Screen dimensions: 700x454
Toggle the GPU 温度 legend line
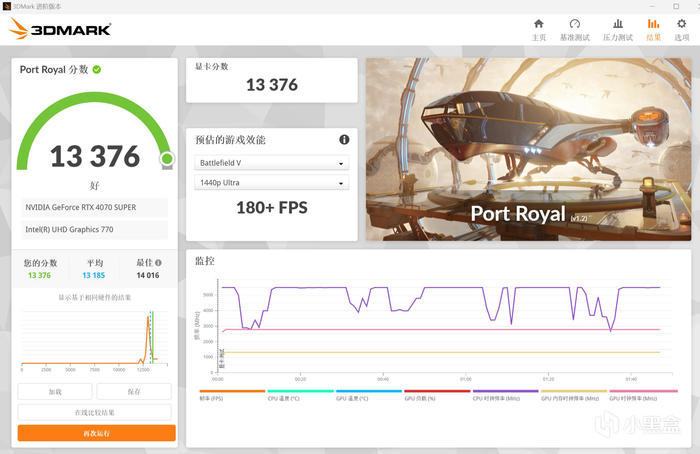tap(369, 395)
